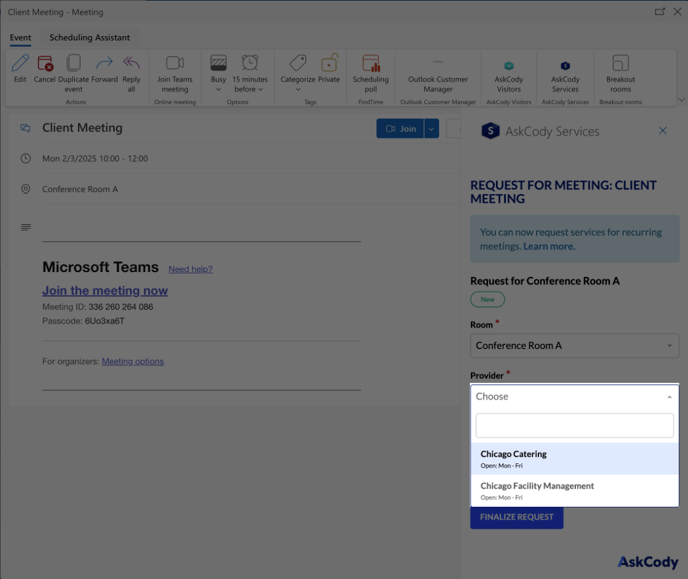Click Join the meeting now link

click(105, 290)
